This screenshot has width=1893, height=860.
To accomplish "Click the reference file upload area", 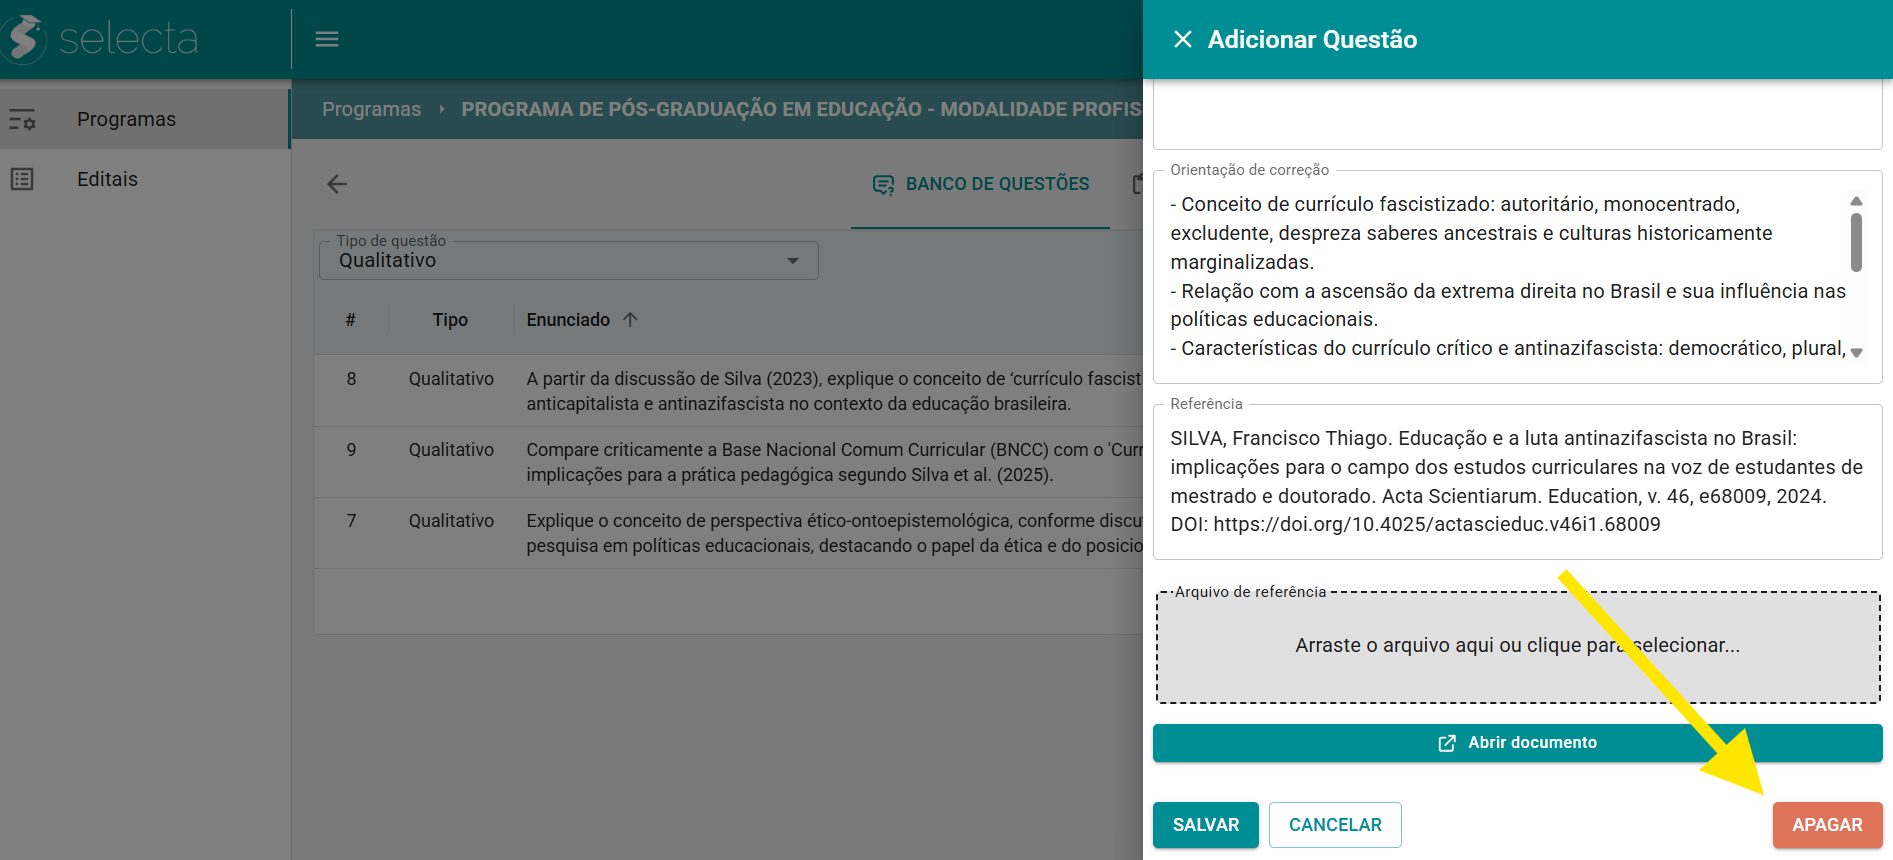I will click(1516, 647).
